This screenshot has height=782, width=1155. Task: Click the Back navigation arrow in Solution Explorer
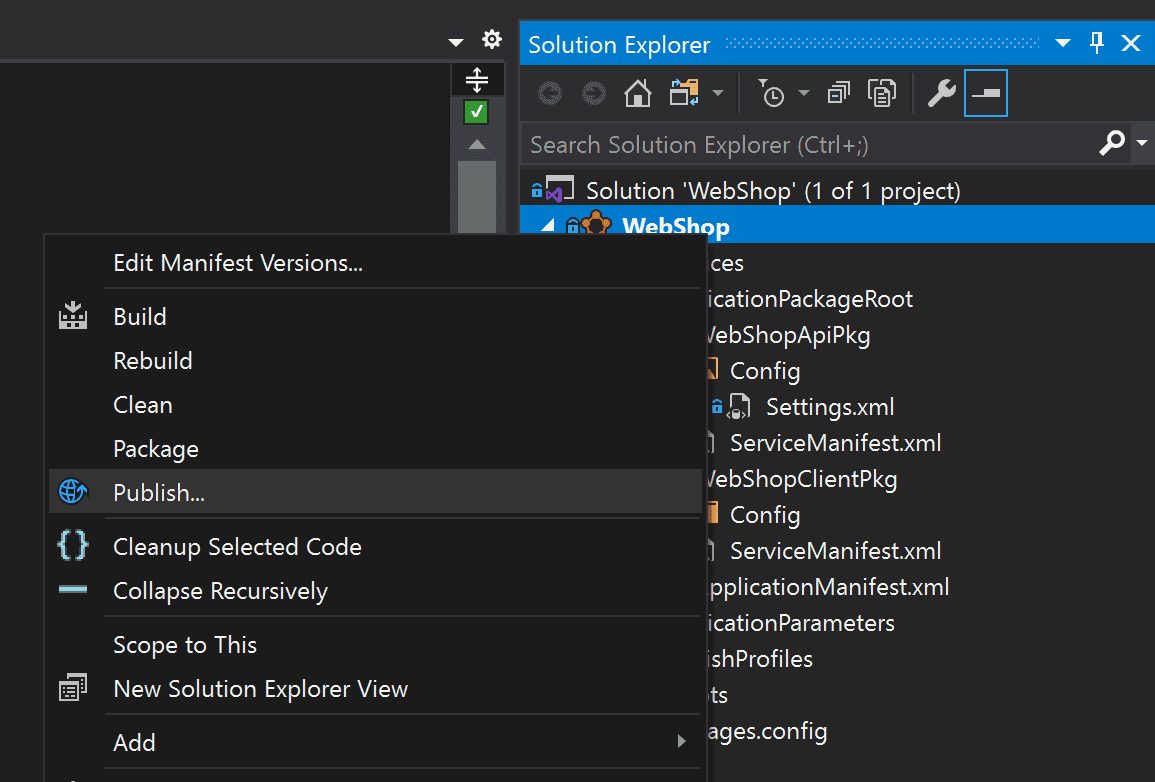(549, 93)
